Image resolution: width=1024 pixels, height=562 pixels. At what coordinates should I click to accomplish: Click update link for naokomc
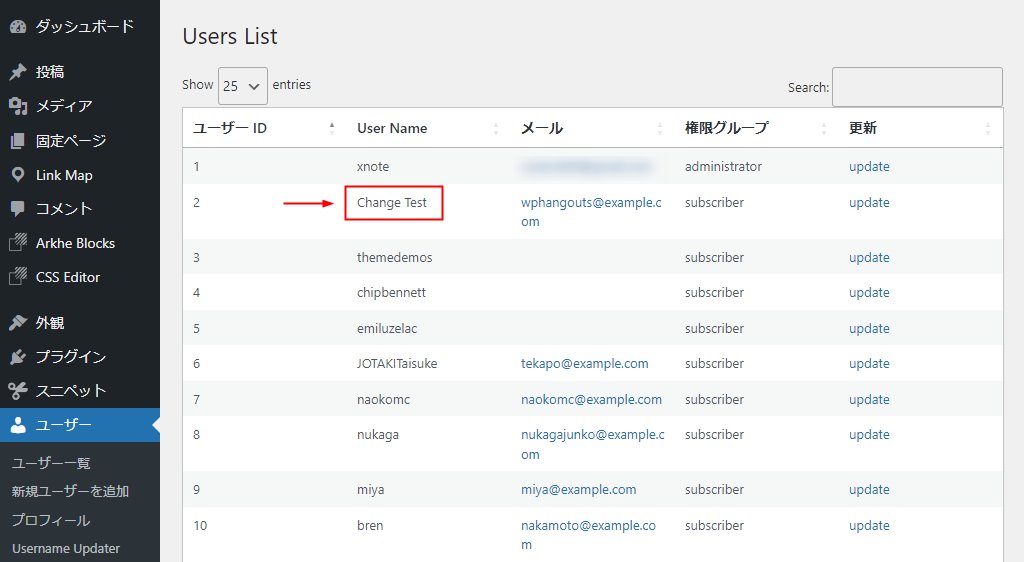pos(869,399)
